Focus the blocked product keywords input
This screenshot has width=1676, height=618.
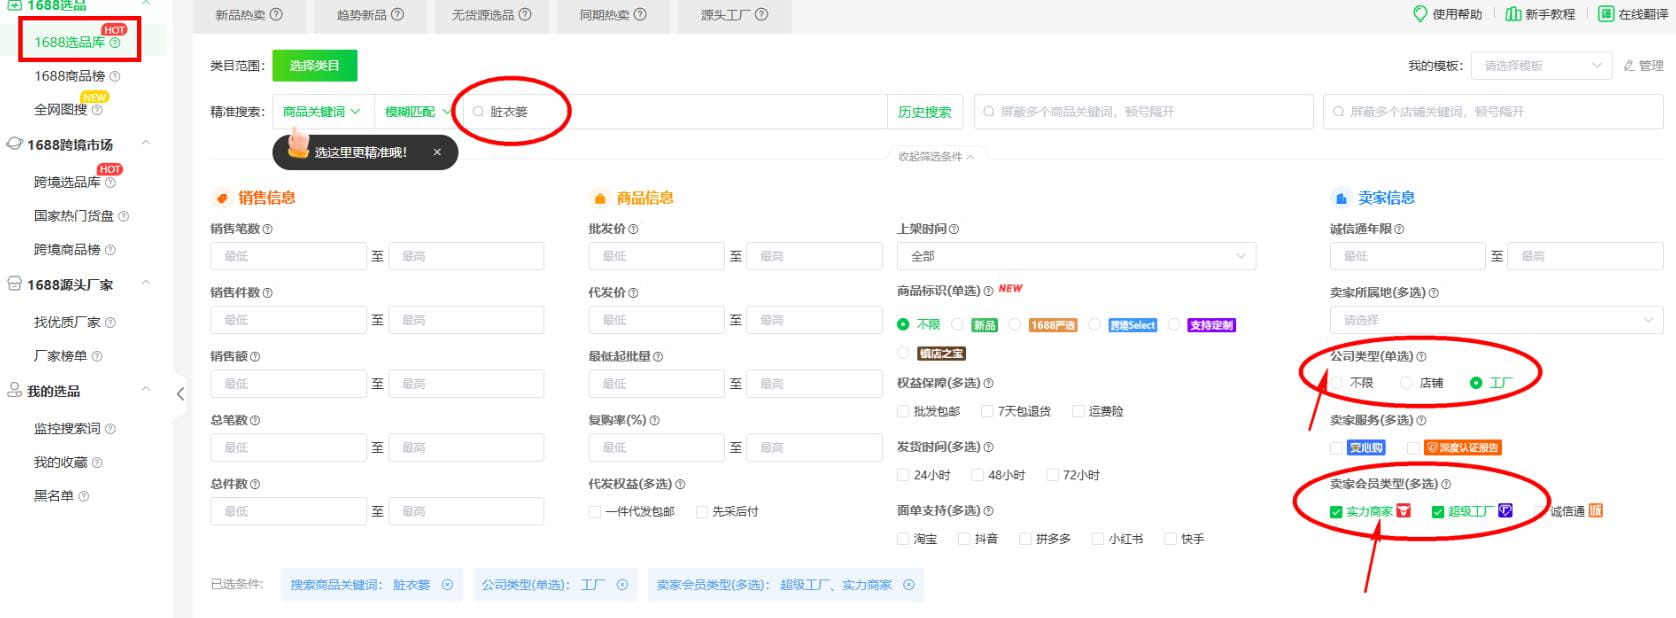click(1143, 112)
